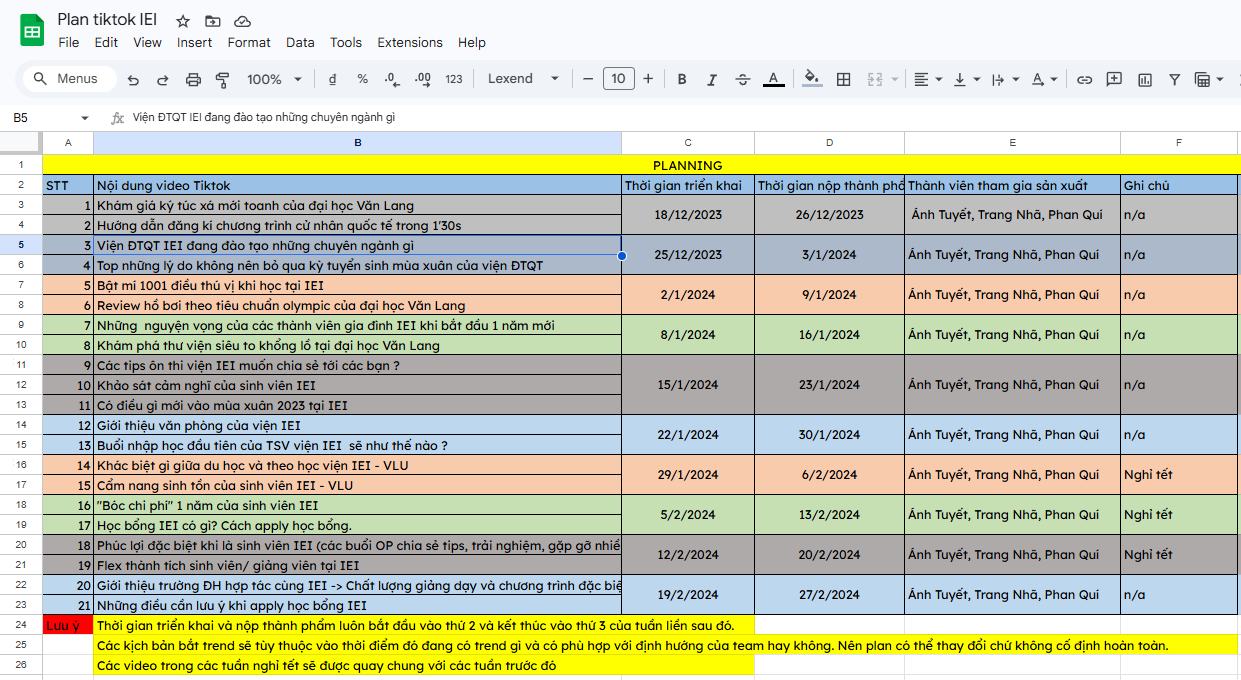Open the Data menu

(300, 43)
